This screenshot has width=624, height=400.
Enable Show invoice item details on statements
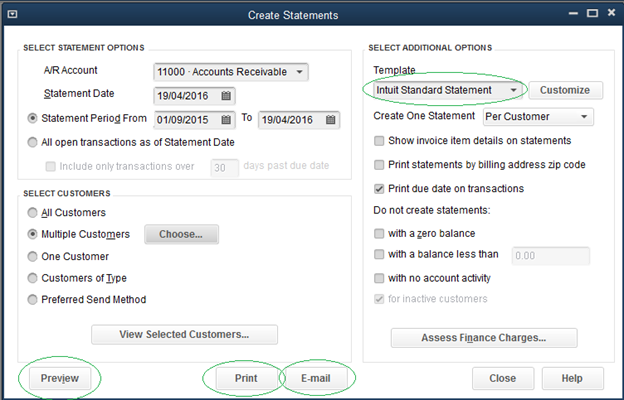point(379,141)
